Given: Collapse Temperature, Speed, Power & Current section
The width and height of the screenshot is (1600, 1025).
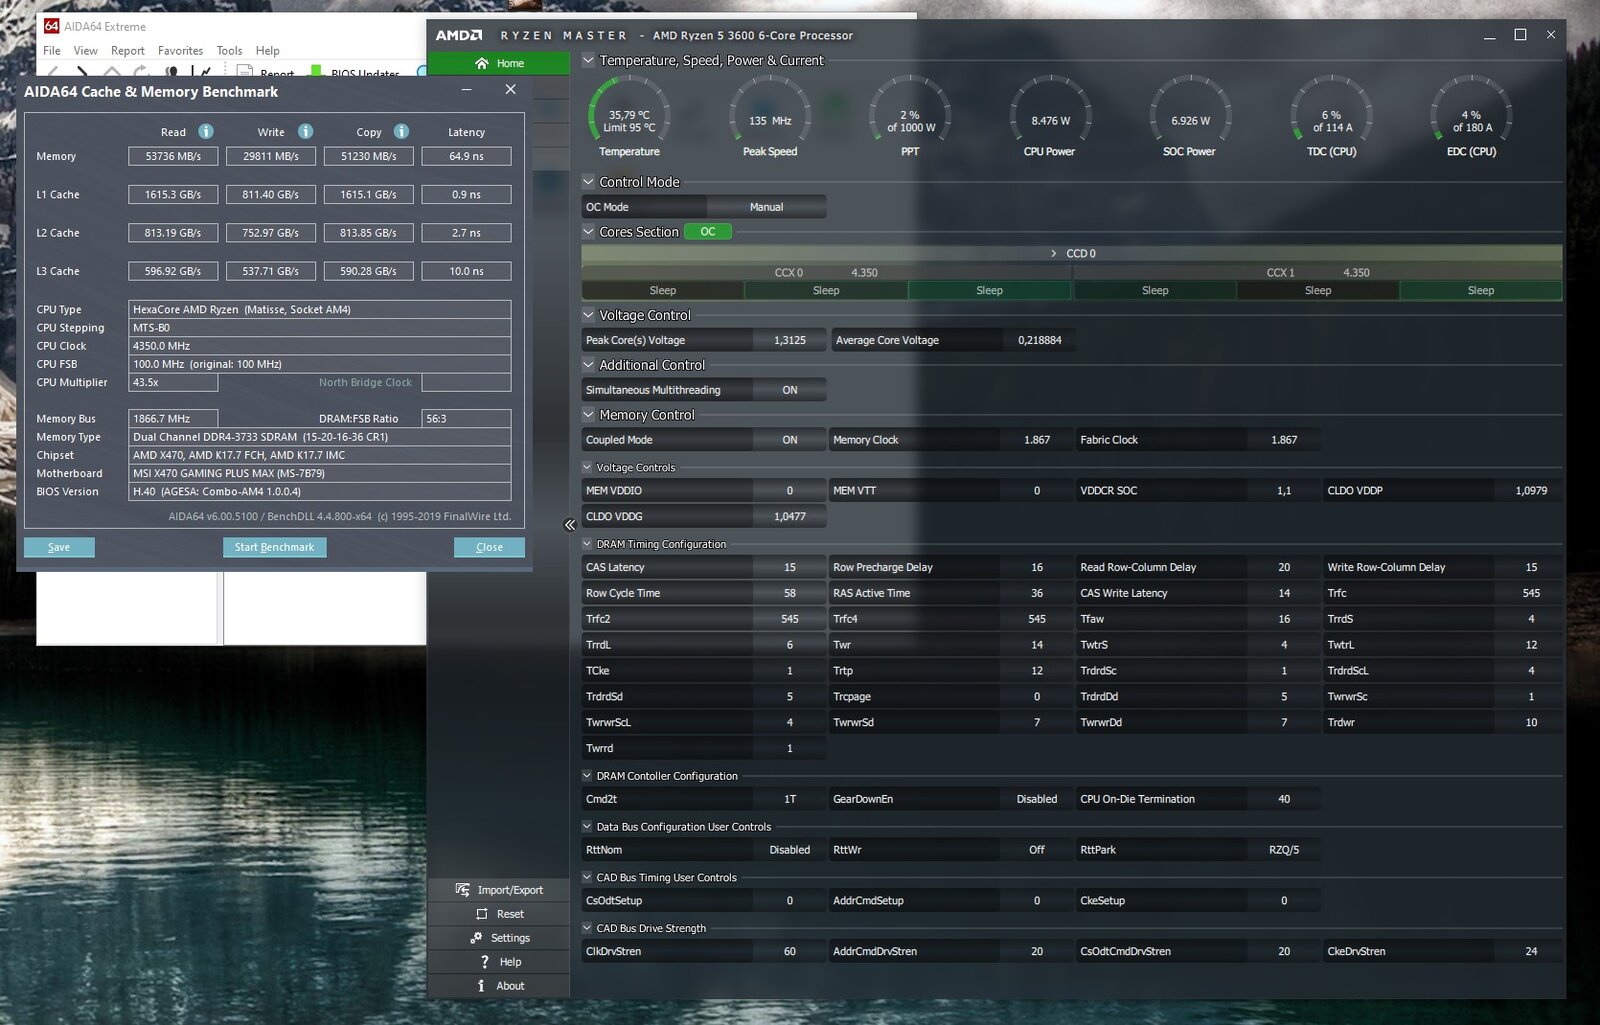Looking at the screenshot, I should pos(588,60).
